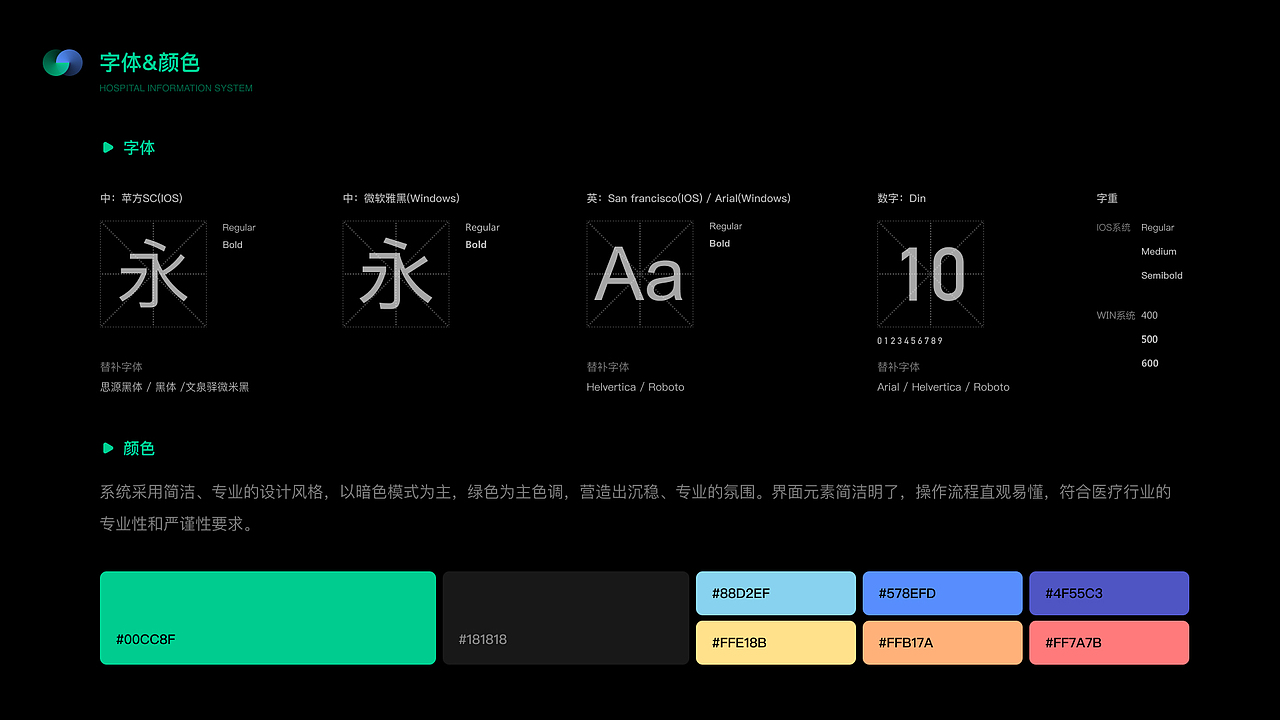Select the 数字: Din category label

tap(903, 198)
